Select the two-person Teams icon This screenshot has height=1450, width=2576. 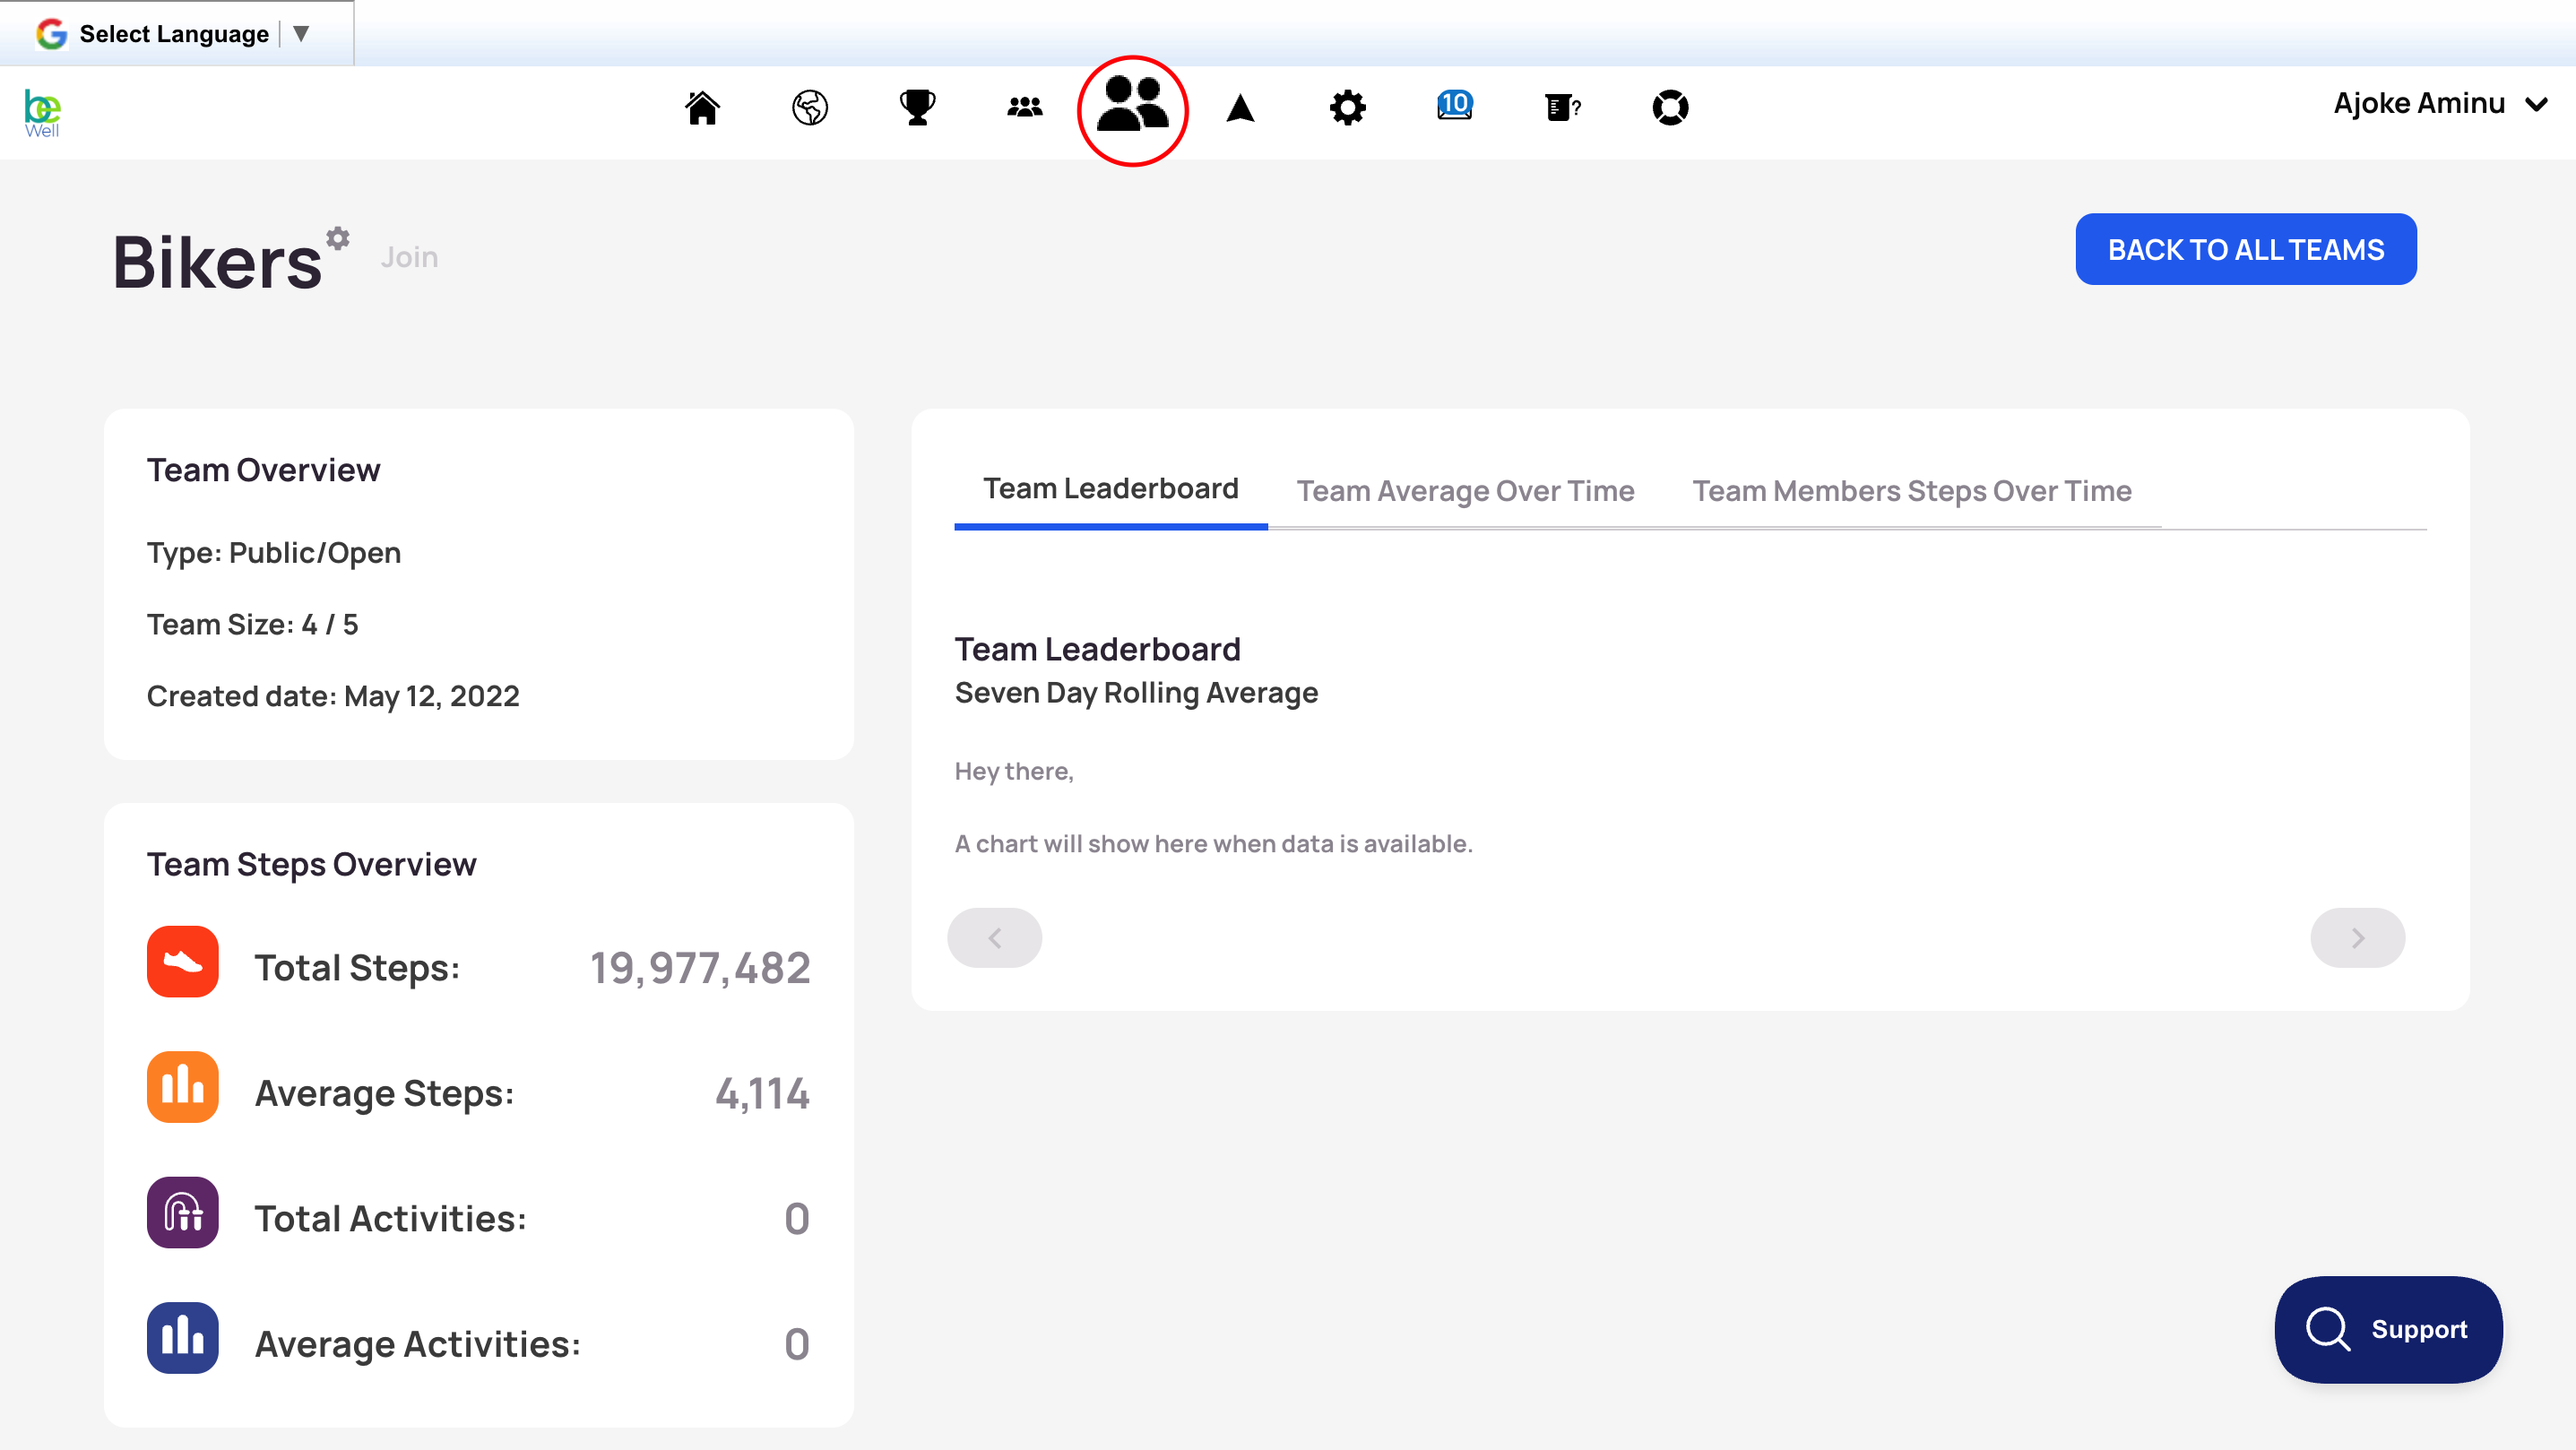click(x=1132, y=106)
